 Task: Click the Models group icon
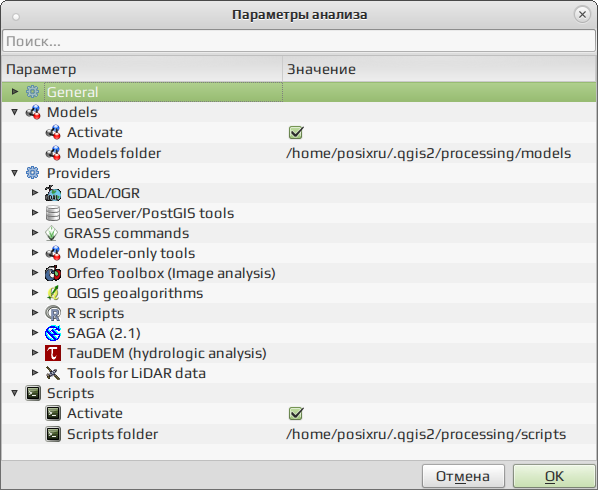[x=33, y=112]
